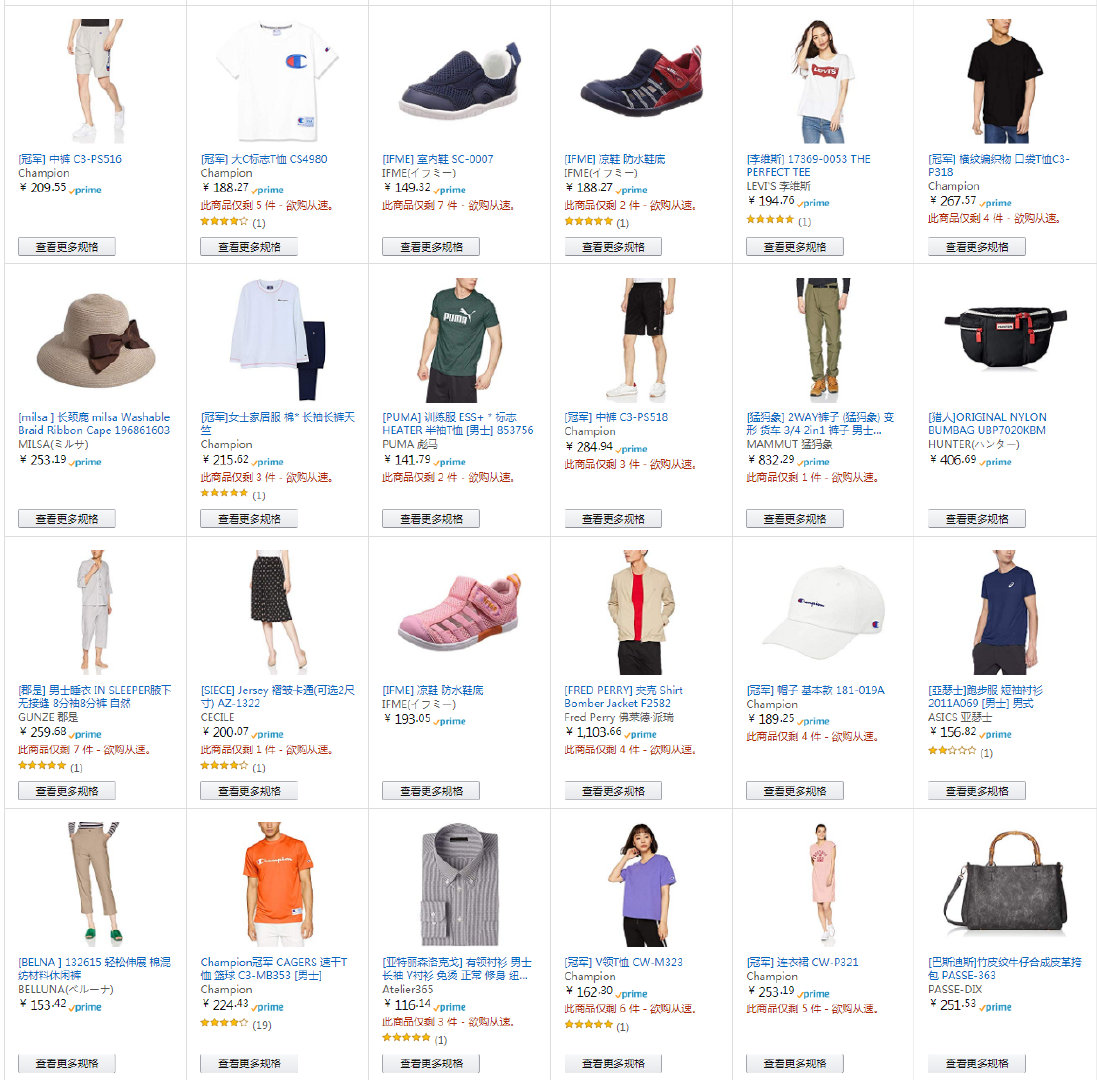Viewport: 1097px width, 1080px height.
Task: Click 查看更多规格 button under PASSE-DIX handbag
Action: pyautogui.click(x=977, y=1064)
